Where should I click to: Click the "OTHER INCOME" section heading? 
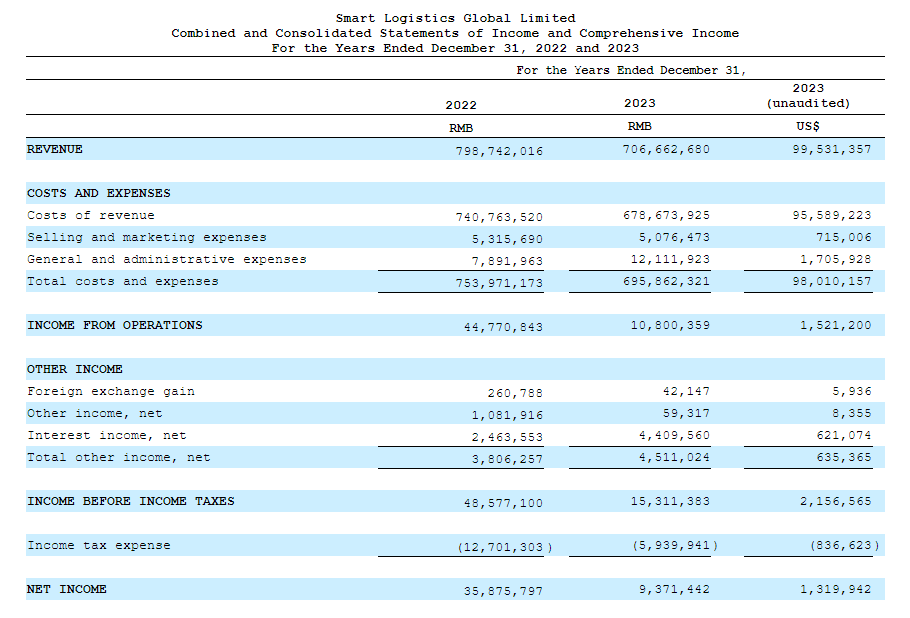(74, 370)
